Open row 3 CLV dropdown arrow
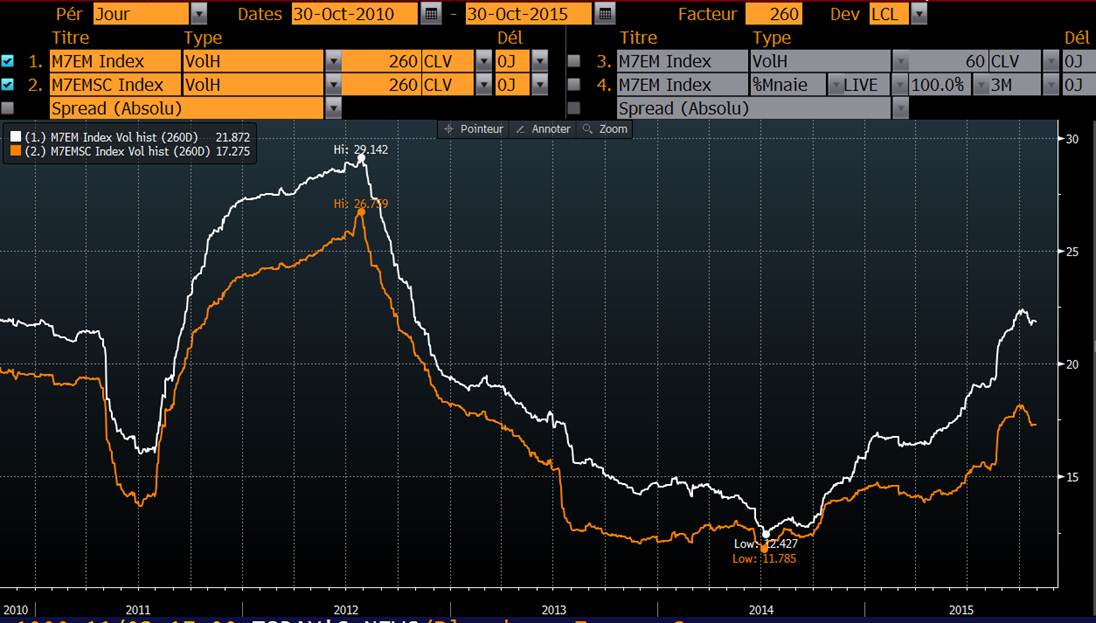This screenshot has height=623, width=1096. click(x=1051, y=62)
